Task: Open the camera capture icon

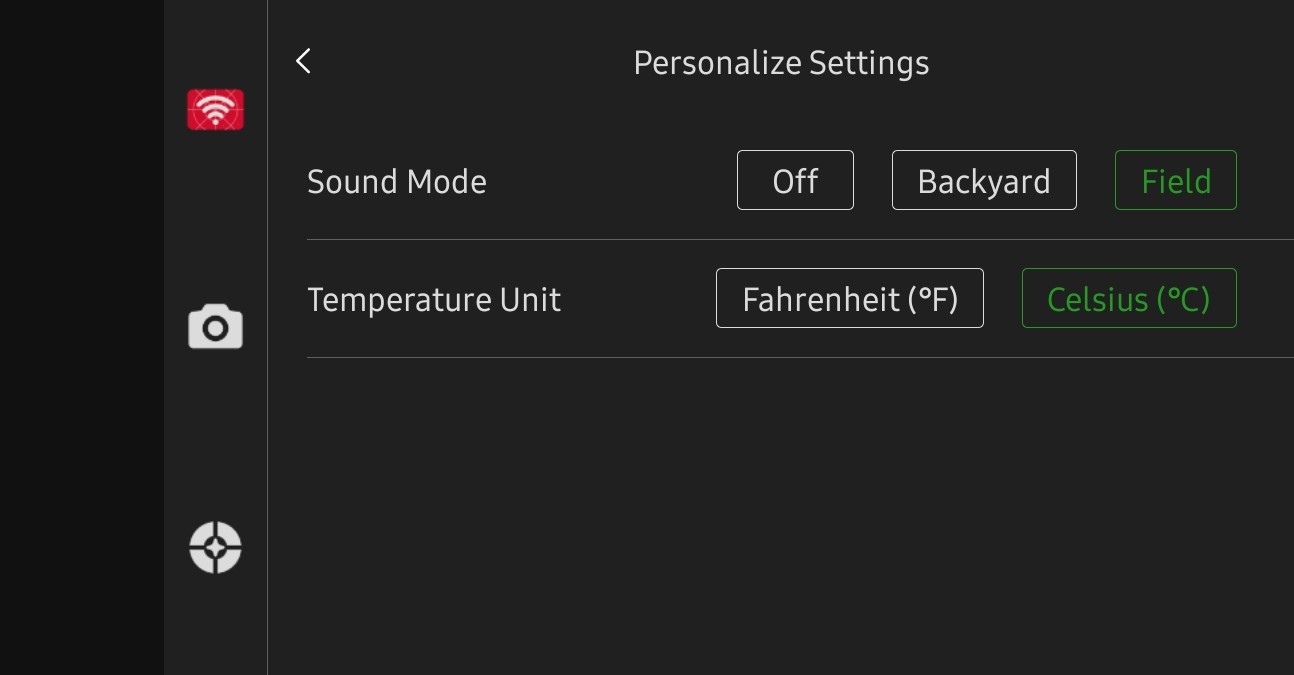Action: [x=215, y=328]
